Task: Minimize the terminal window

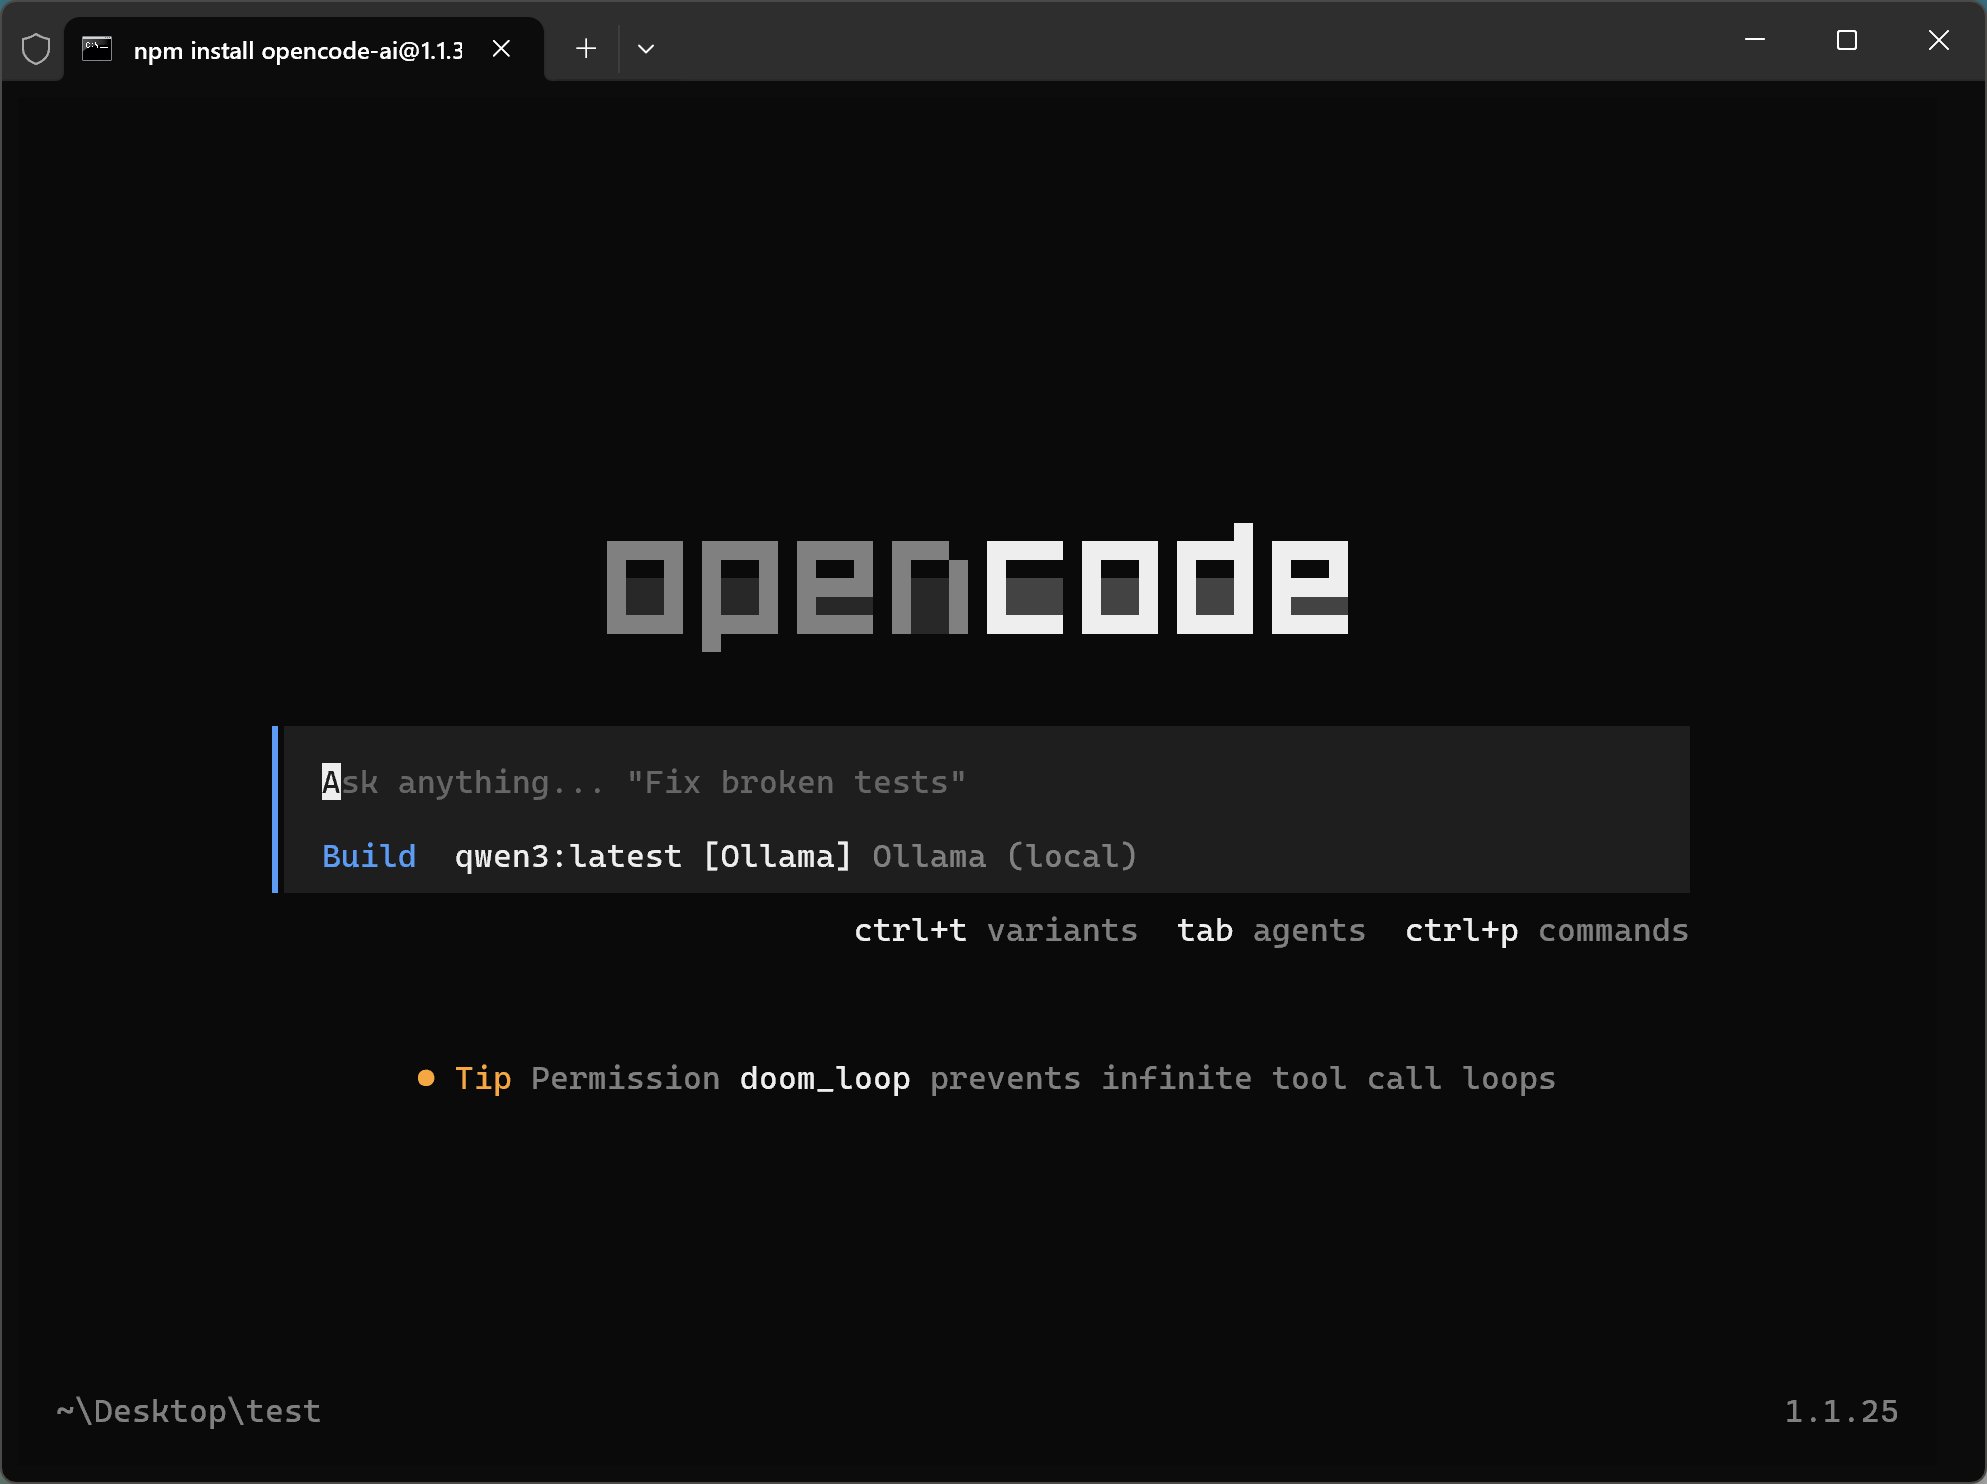Action: [x=1755, y=40]
